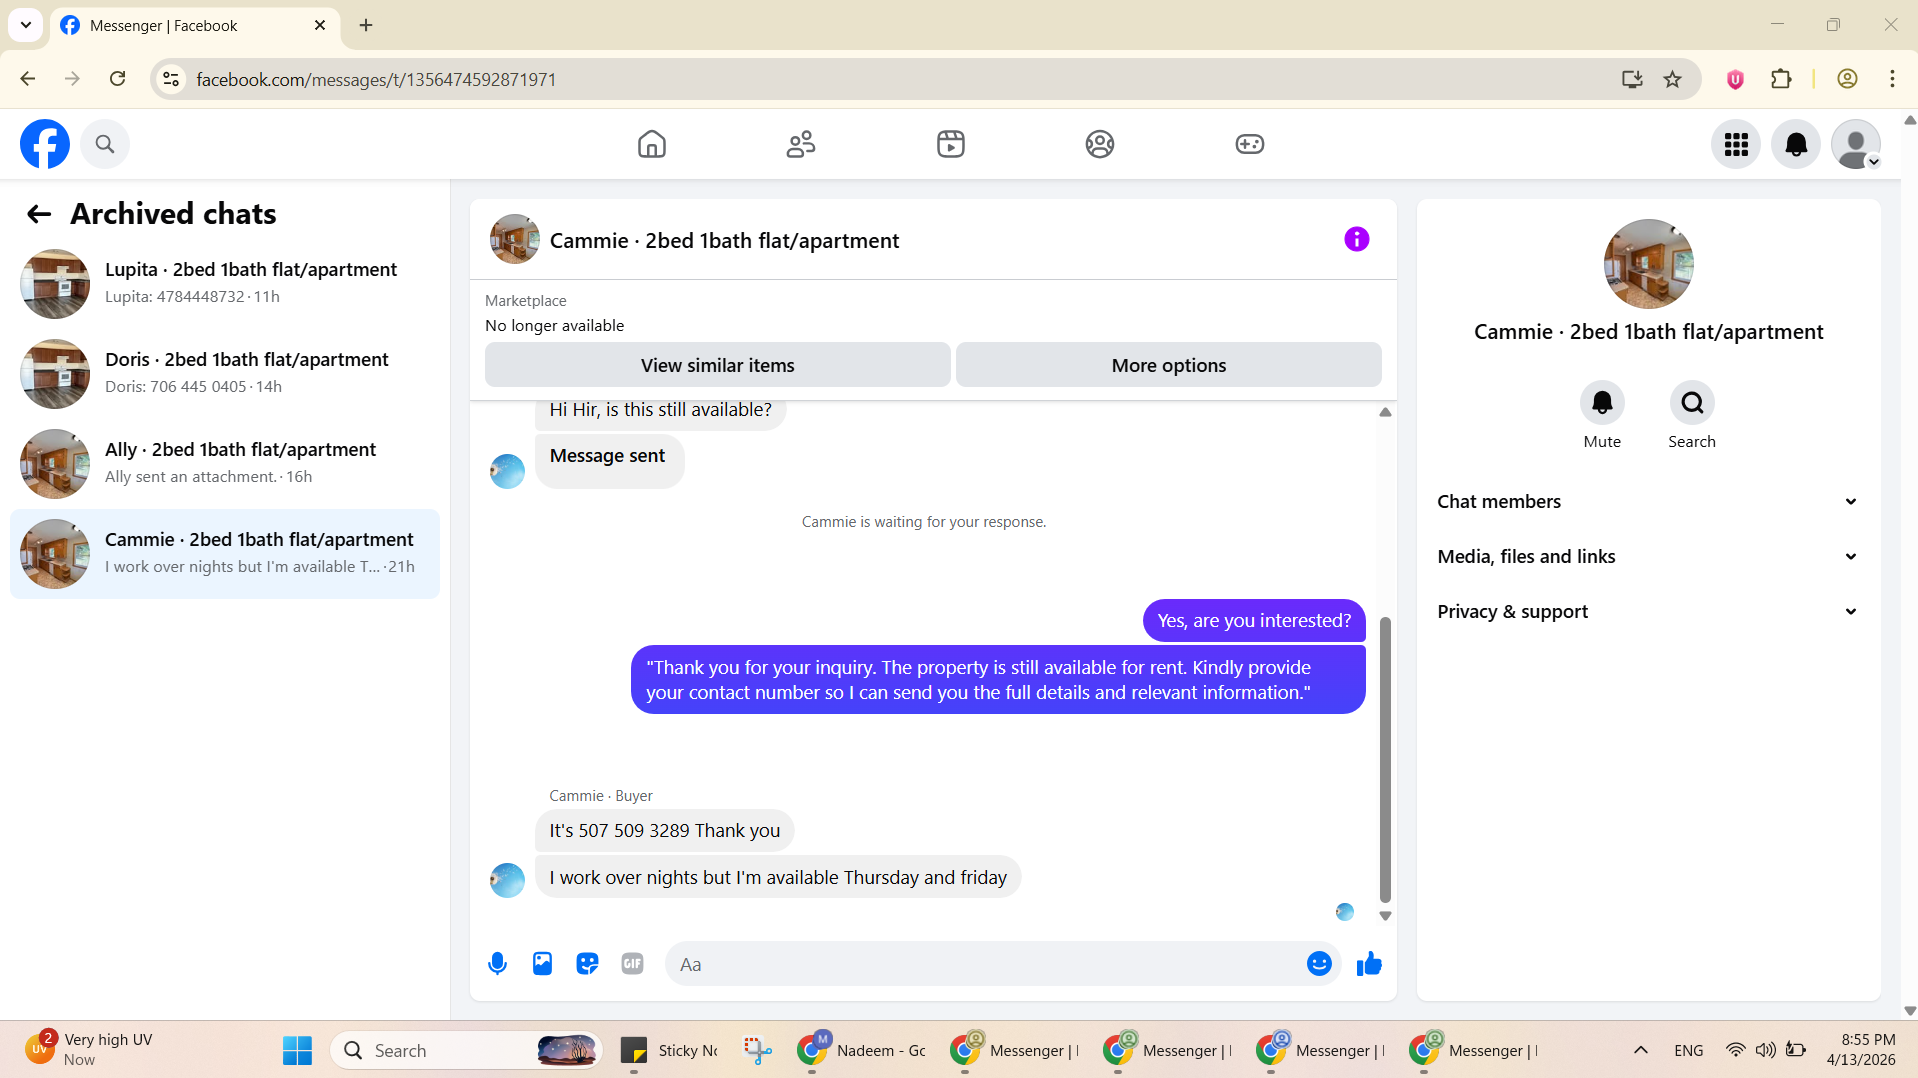Open Snipping Tool from taskbar
The image size is (1918, 1078).
(x=758, y=1051)
